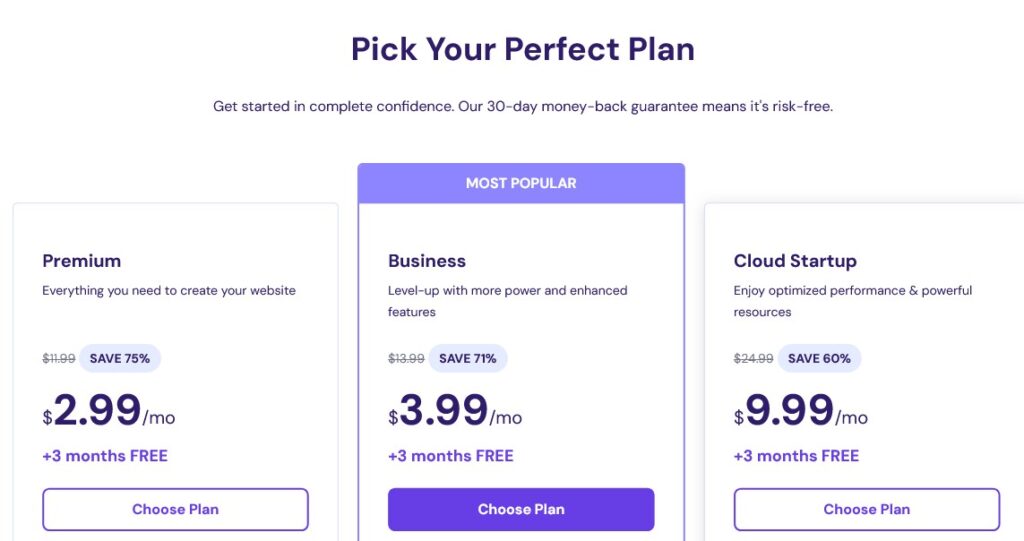Image resolution: width=1024 pixels, height=541 pixels.
Task: Click the $2.99/mo price
Action: pyautogui.click(x=108, y=411)
